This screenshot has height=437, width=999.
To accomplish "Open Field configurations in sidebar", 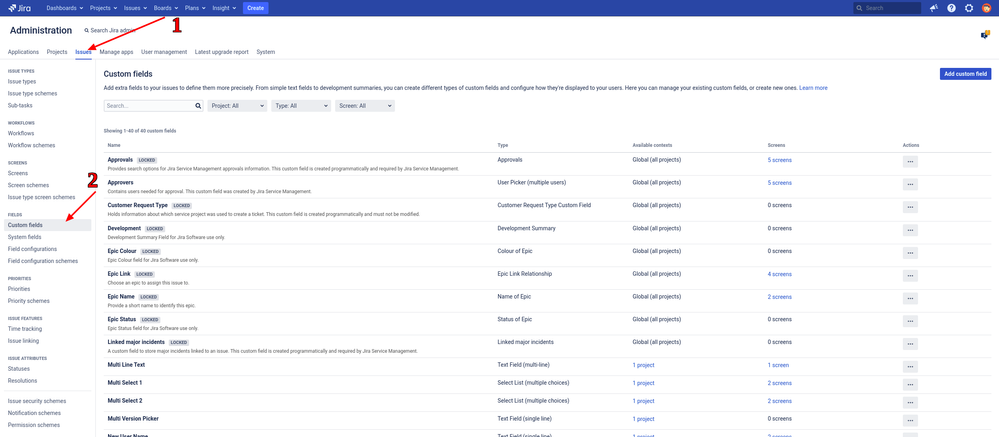I will click(32, 249).
